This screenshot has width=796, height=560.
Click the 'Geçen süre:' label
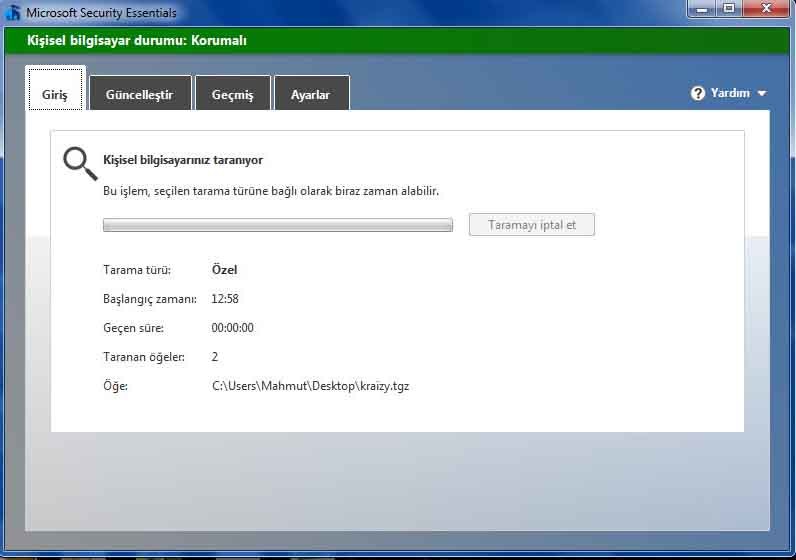(x=134, y=328)
